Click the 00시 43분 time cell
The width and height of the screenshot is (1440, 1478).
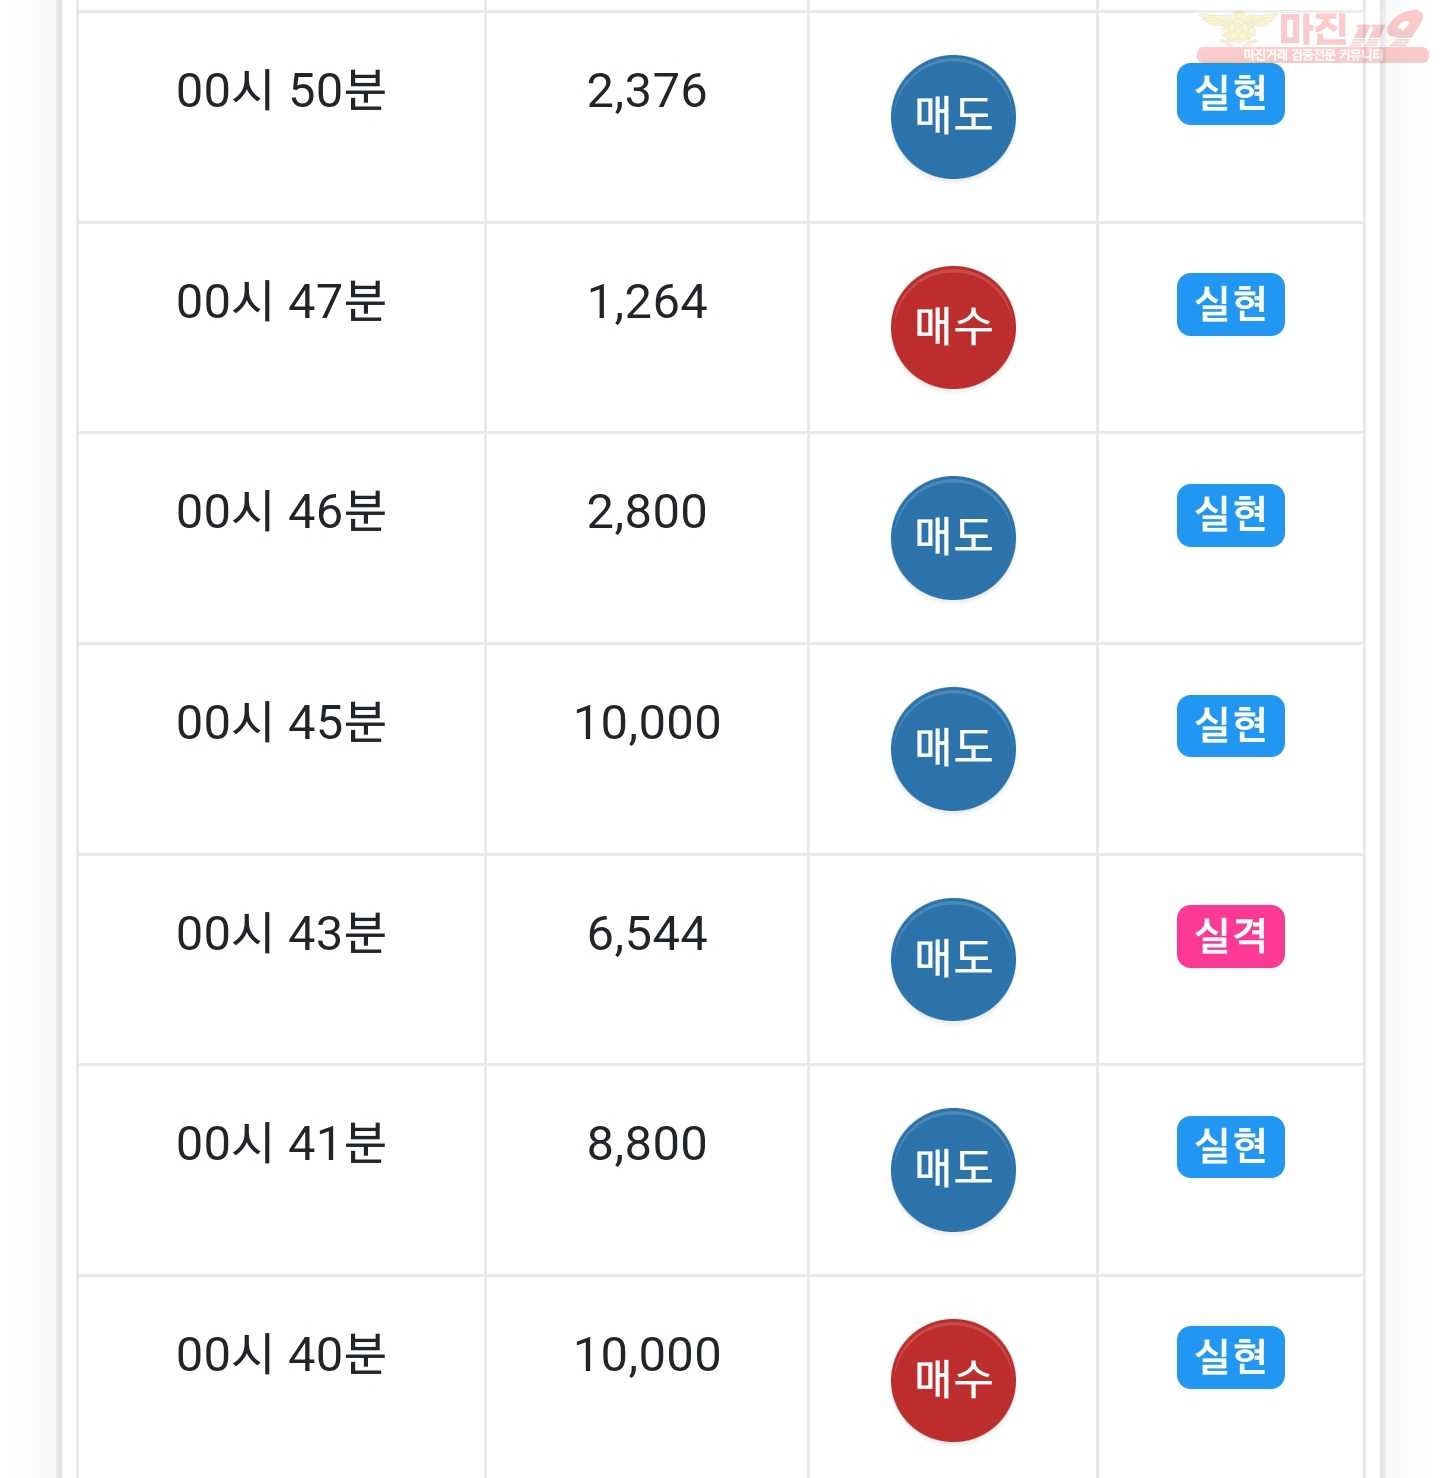tap(281, 960)
